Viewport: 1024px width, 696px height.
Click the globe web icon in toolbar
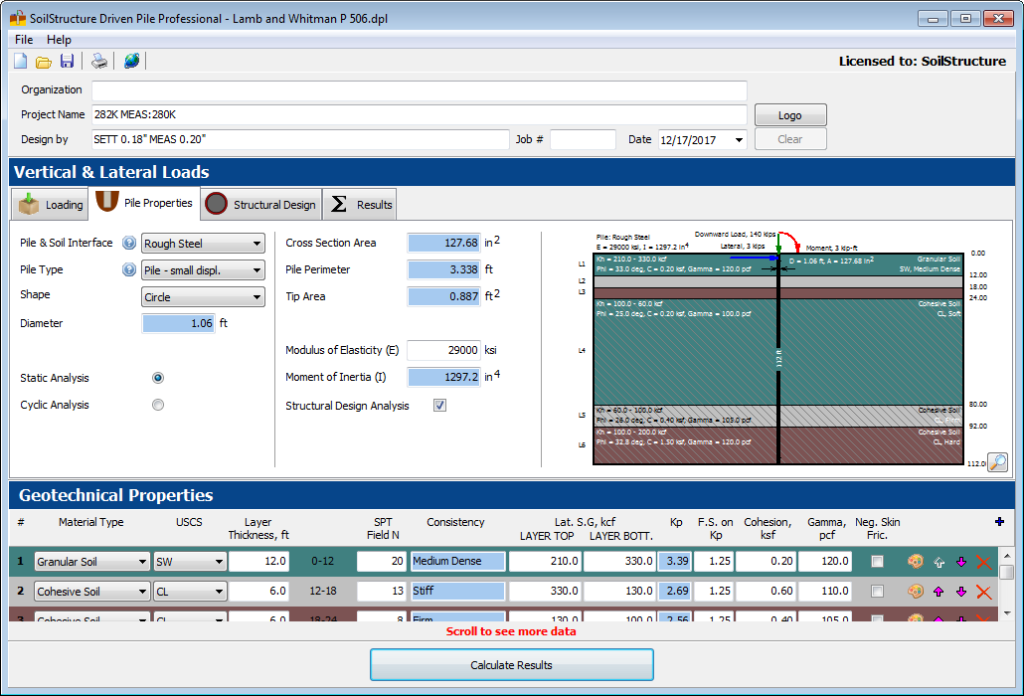[x=131, y=61]
